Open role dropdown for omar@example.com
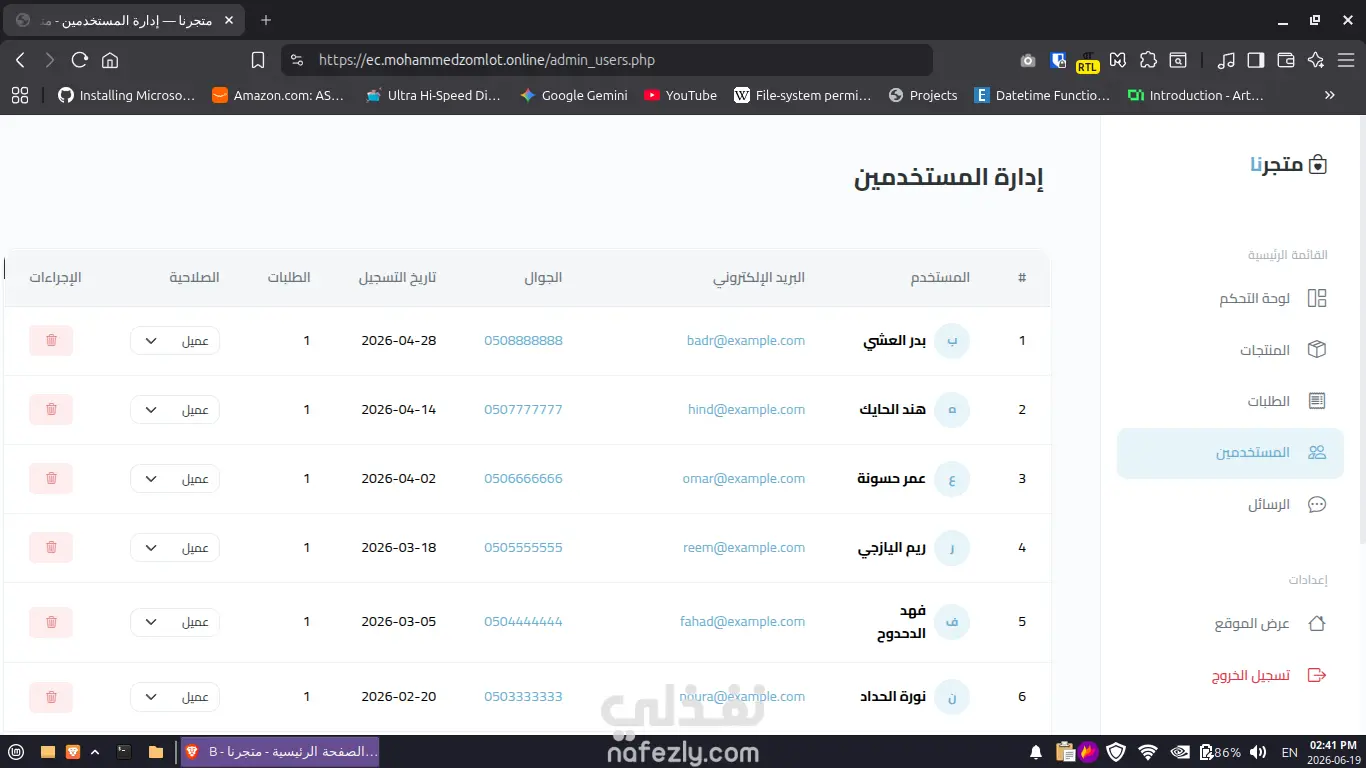 point(175,479)
